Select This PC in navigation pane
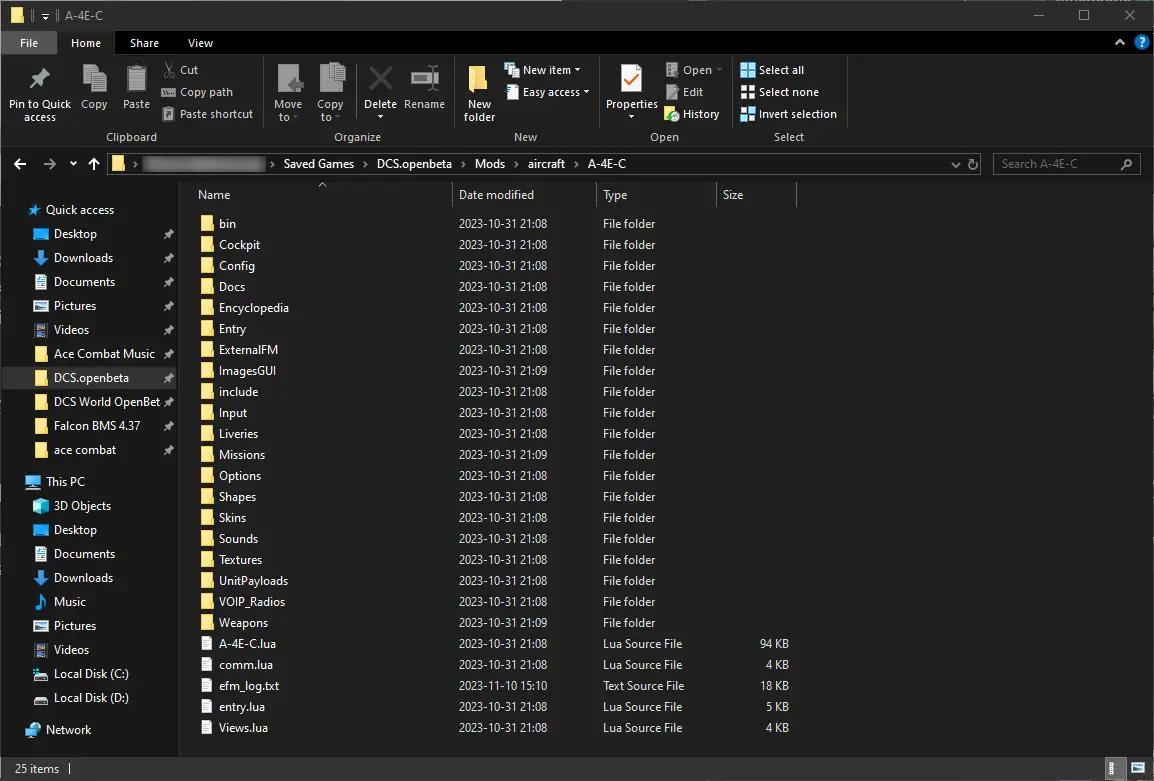1154x781 pixels. click(65, 482)
